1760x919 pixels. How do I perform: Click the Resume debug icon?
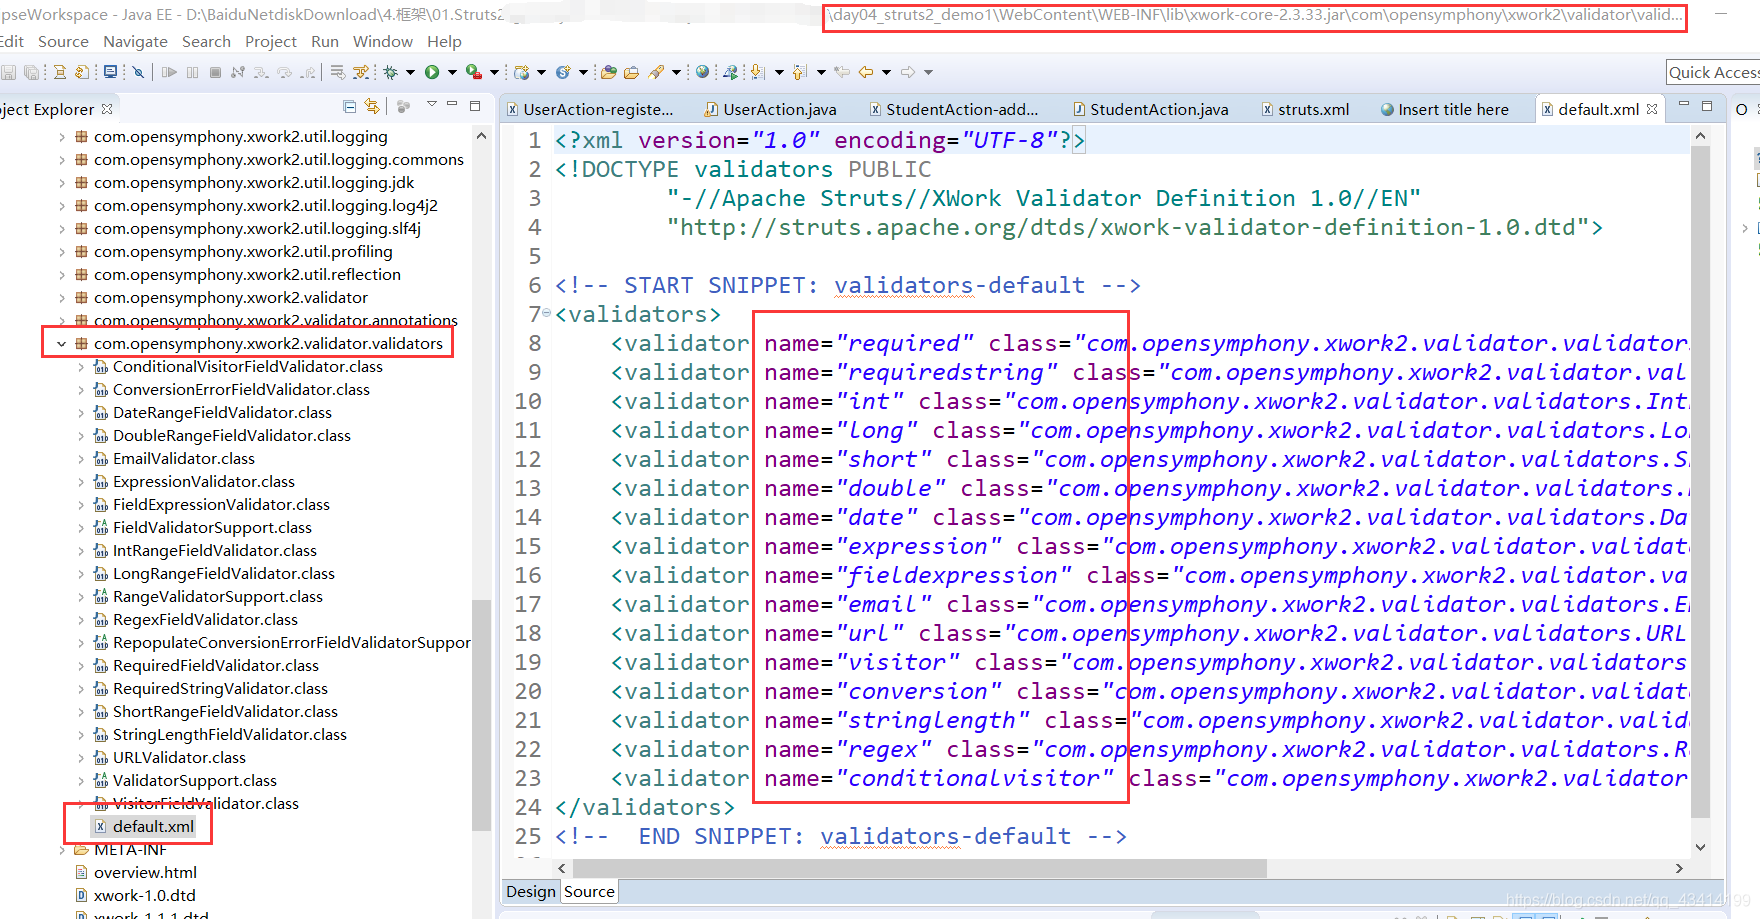pos(169,72)
